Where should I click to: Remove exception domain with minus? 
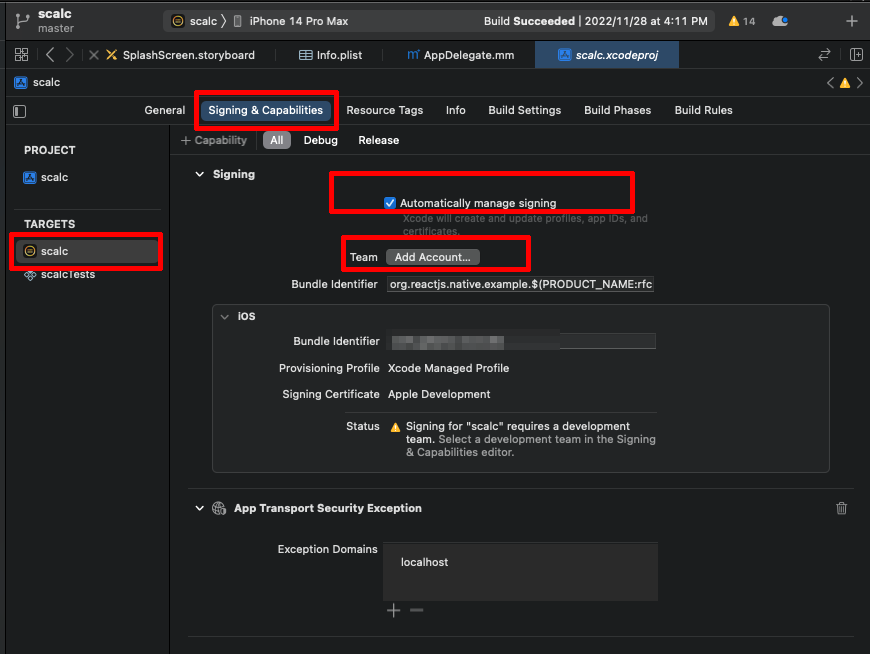pos(417,611)
